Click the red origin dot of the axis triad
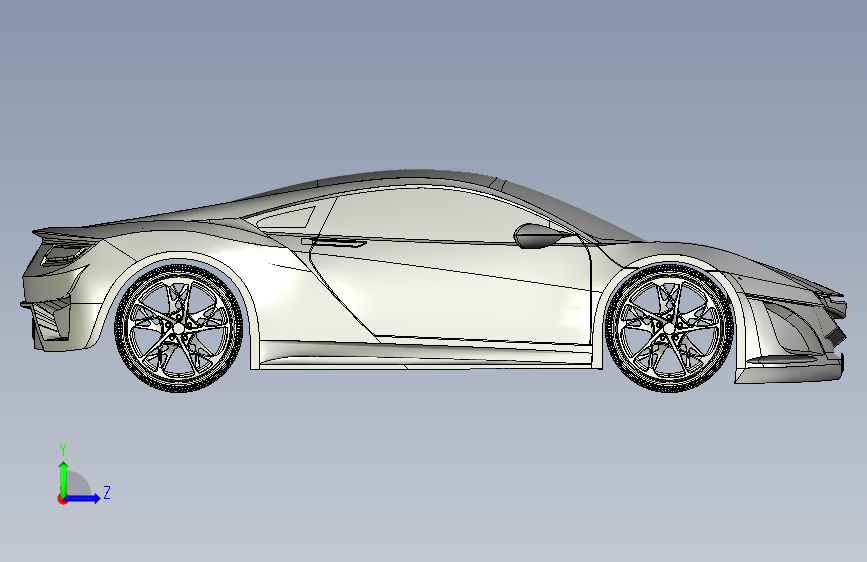This screenshot has height=562, width=867. [x=61, y=499]
